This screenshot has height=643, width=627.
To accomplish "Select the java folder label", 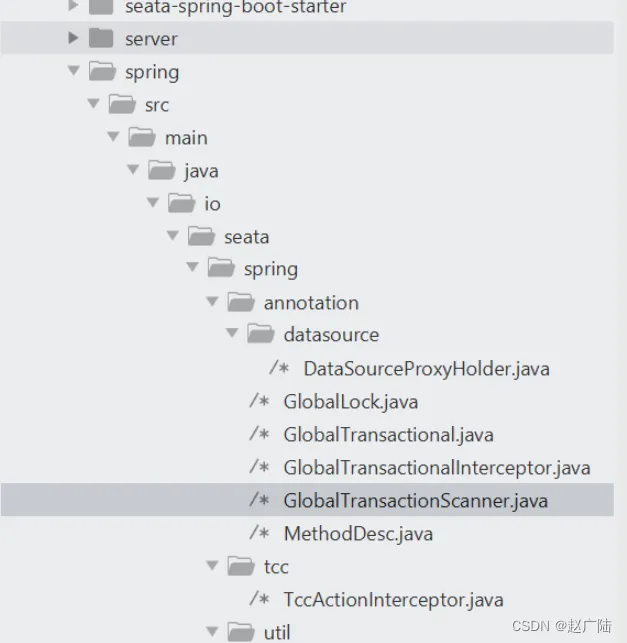I will 201,171.
